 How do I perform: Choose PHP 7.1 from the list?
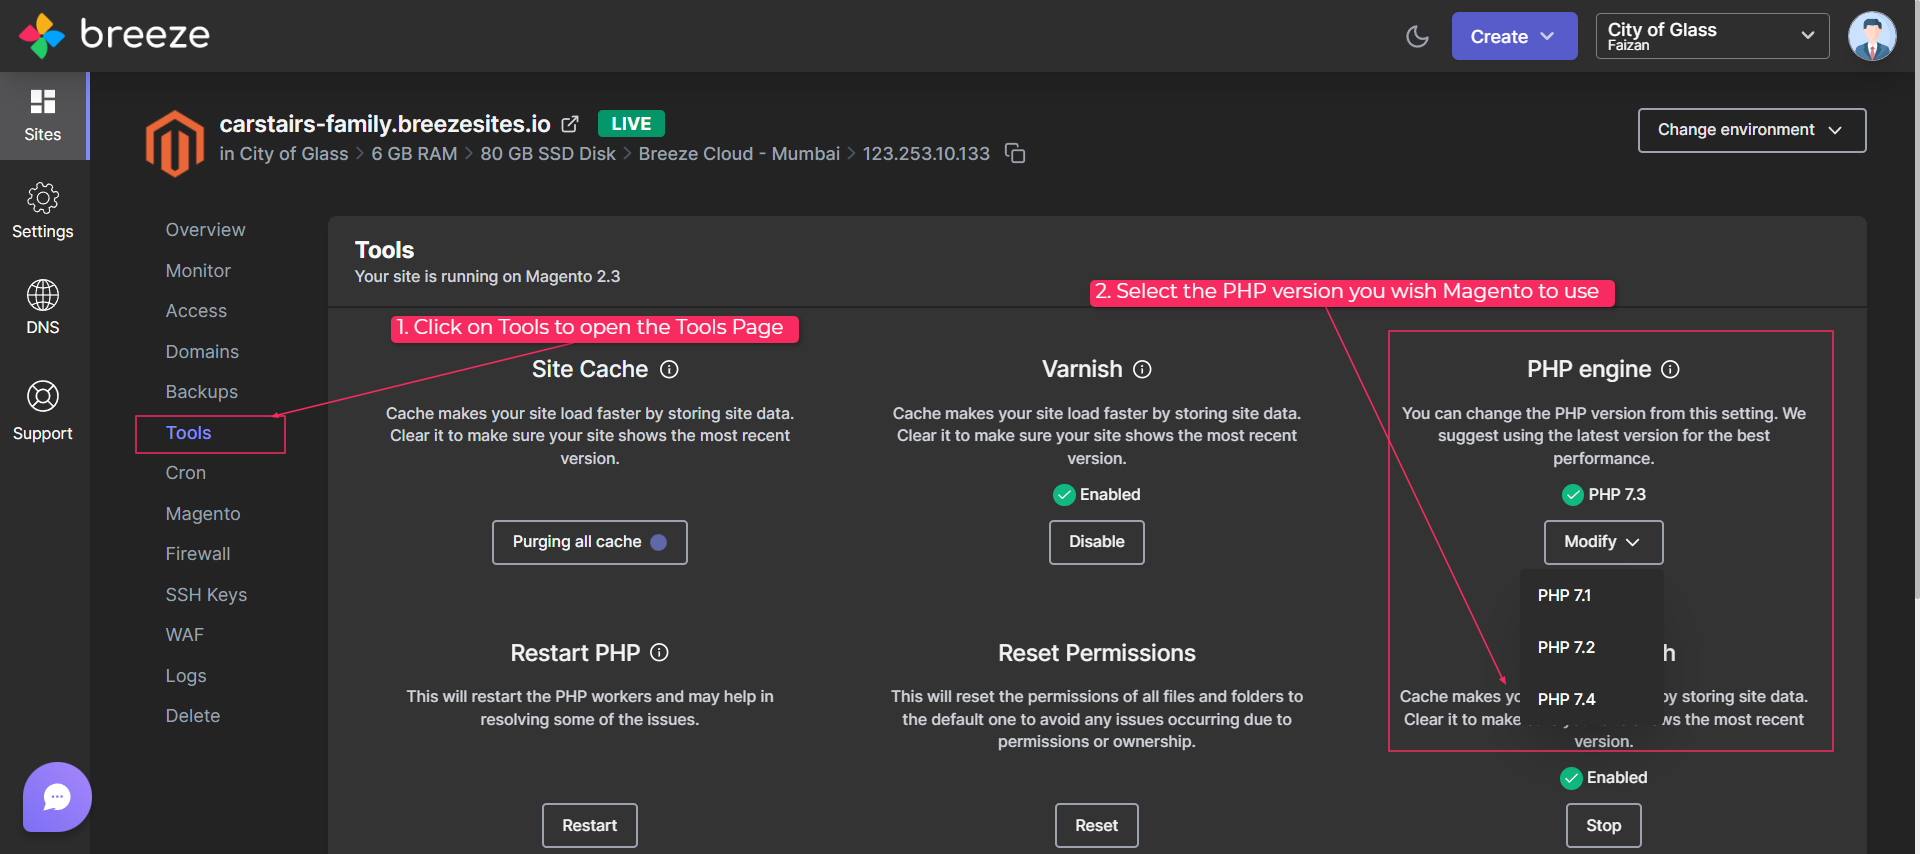point(1564,595)
